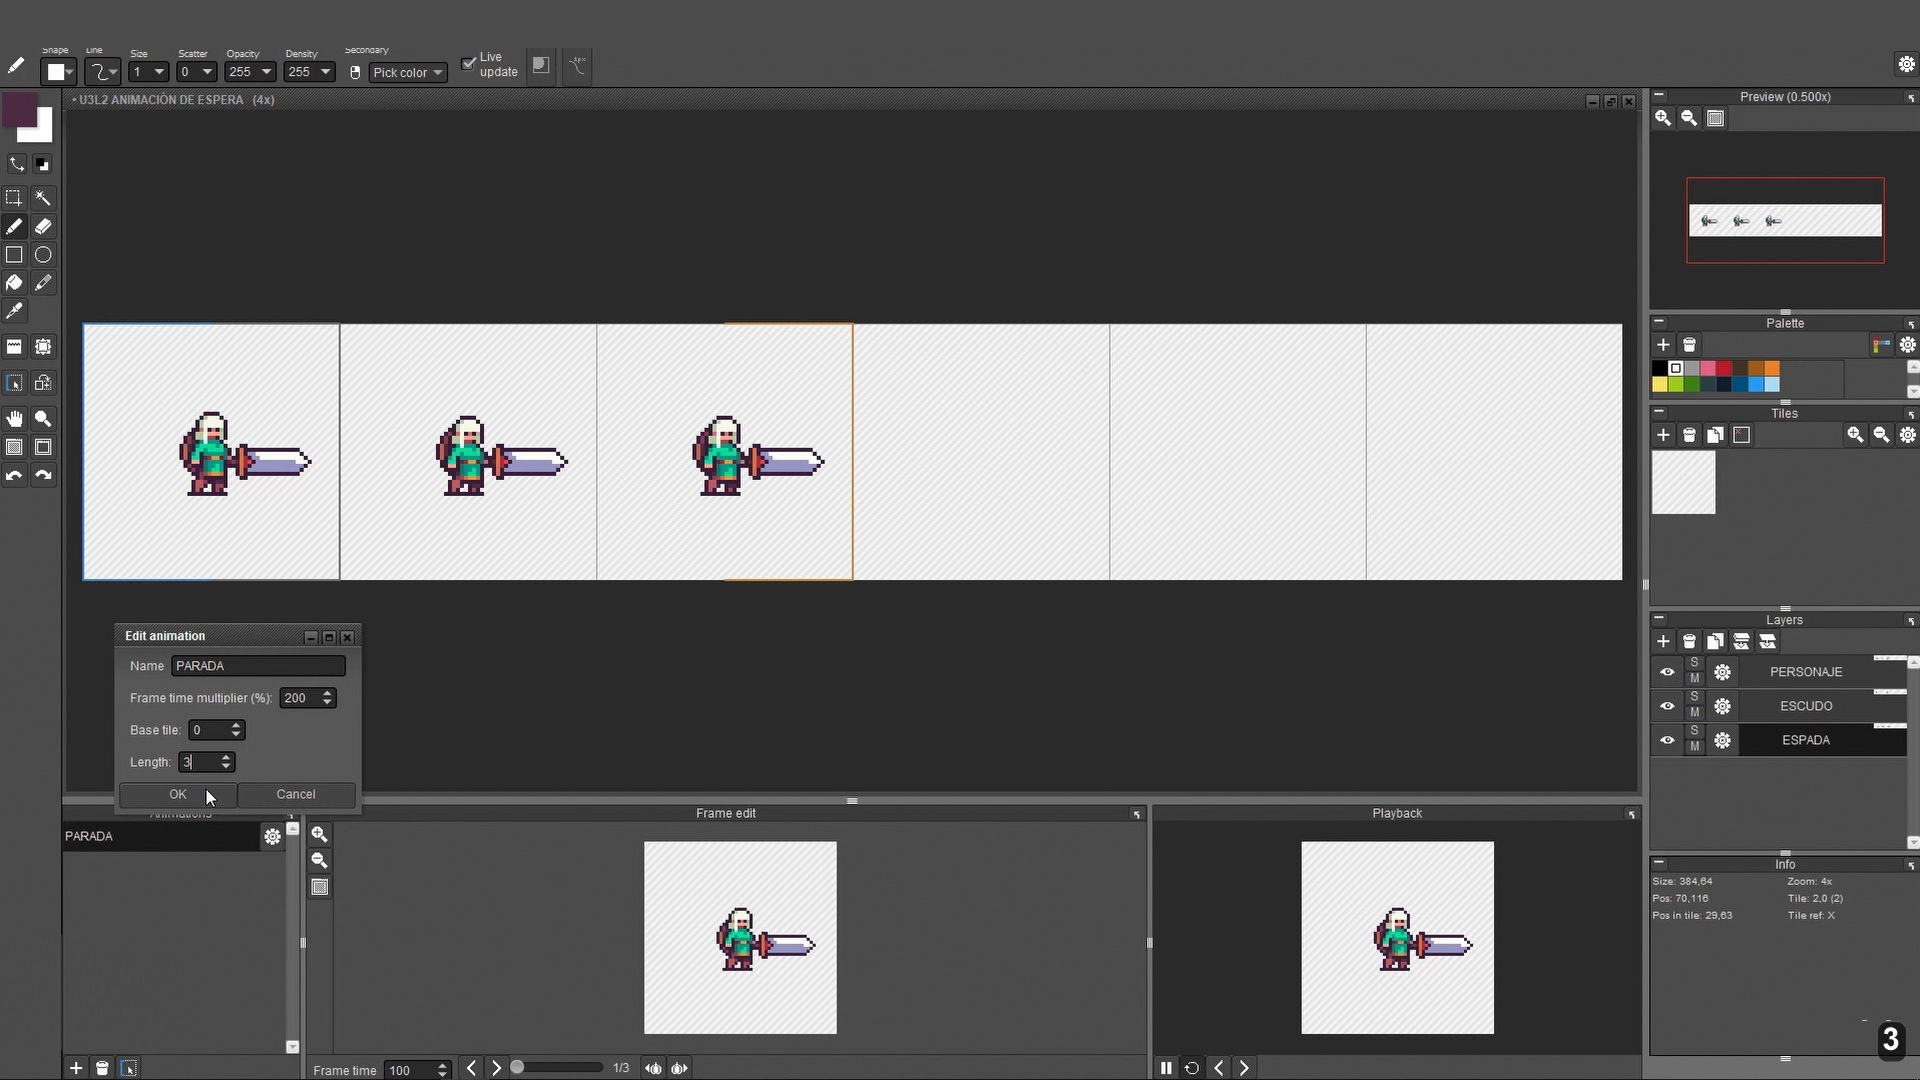This screenshot has height=1080, width=1920.
Task: Choose the Ellipse shape tool
Action: [x=43, y=255]
